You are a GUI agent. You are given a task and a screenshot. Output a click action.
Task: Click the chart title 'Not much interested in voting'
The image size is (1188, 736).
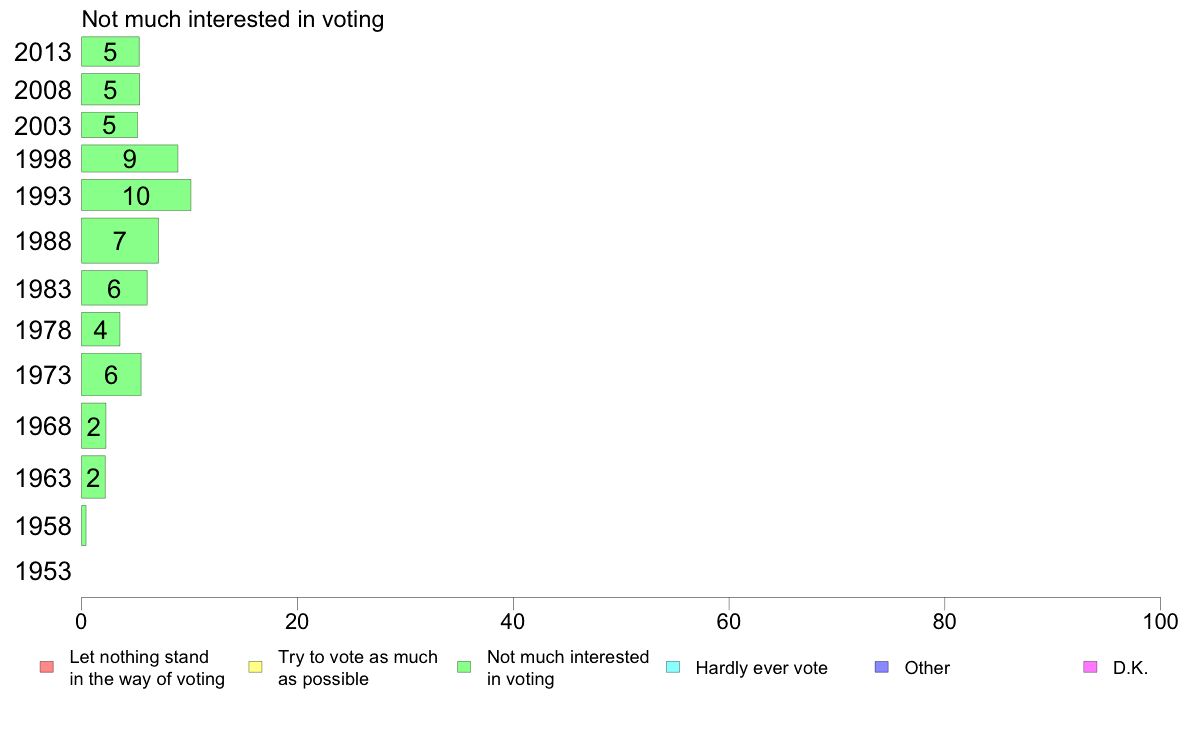pos(233,19)
